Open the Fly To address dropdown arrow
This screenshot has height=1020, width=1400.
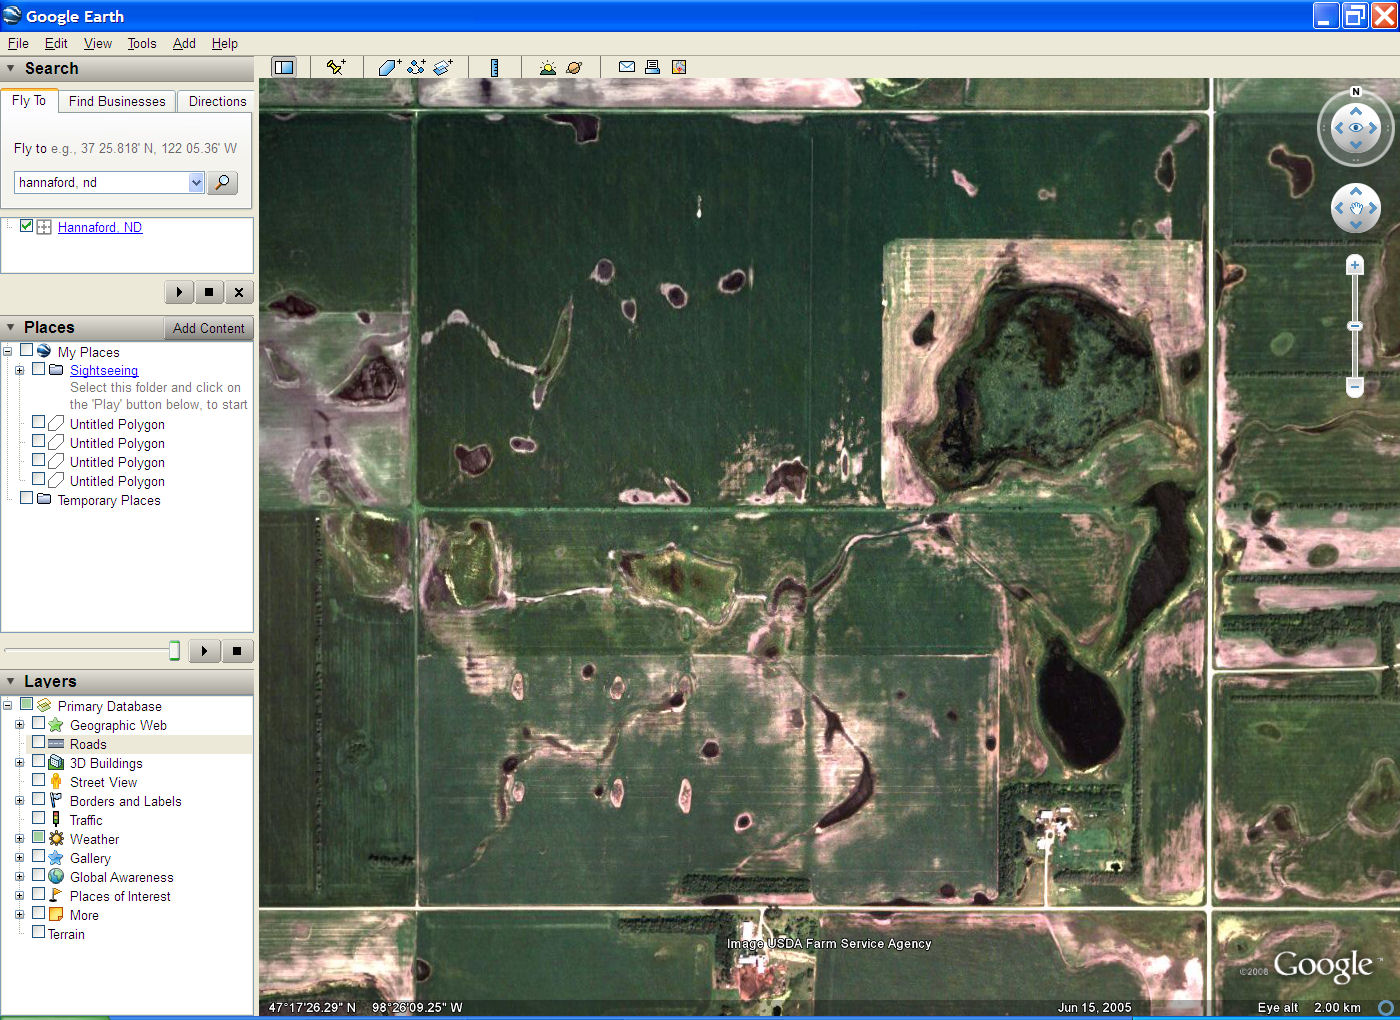(196, 182)
